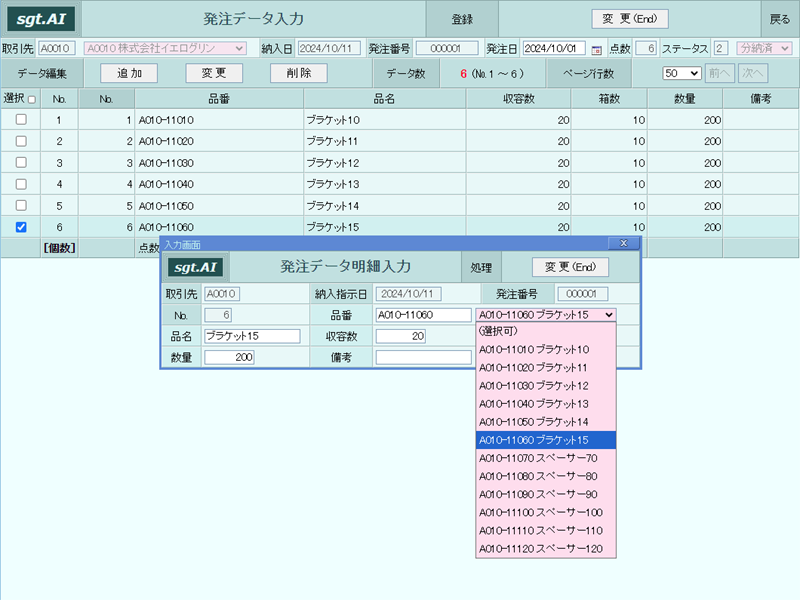This screenshot has height=600, width=800.
Task: Click the ステータス code field showing 2
Action: tap(720, 48)
